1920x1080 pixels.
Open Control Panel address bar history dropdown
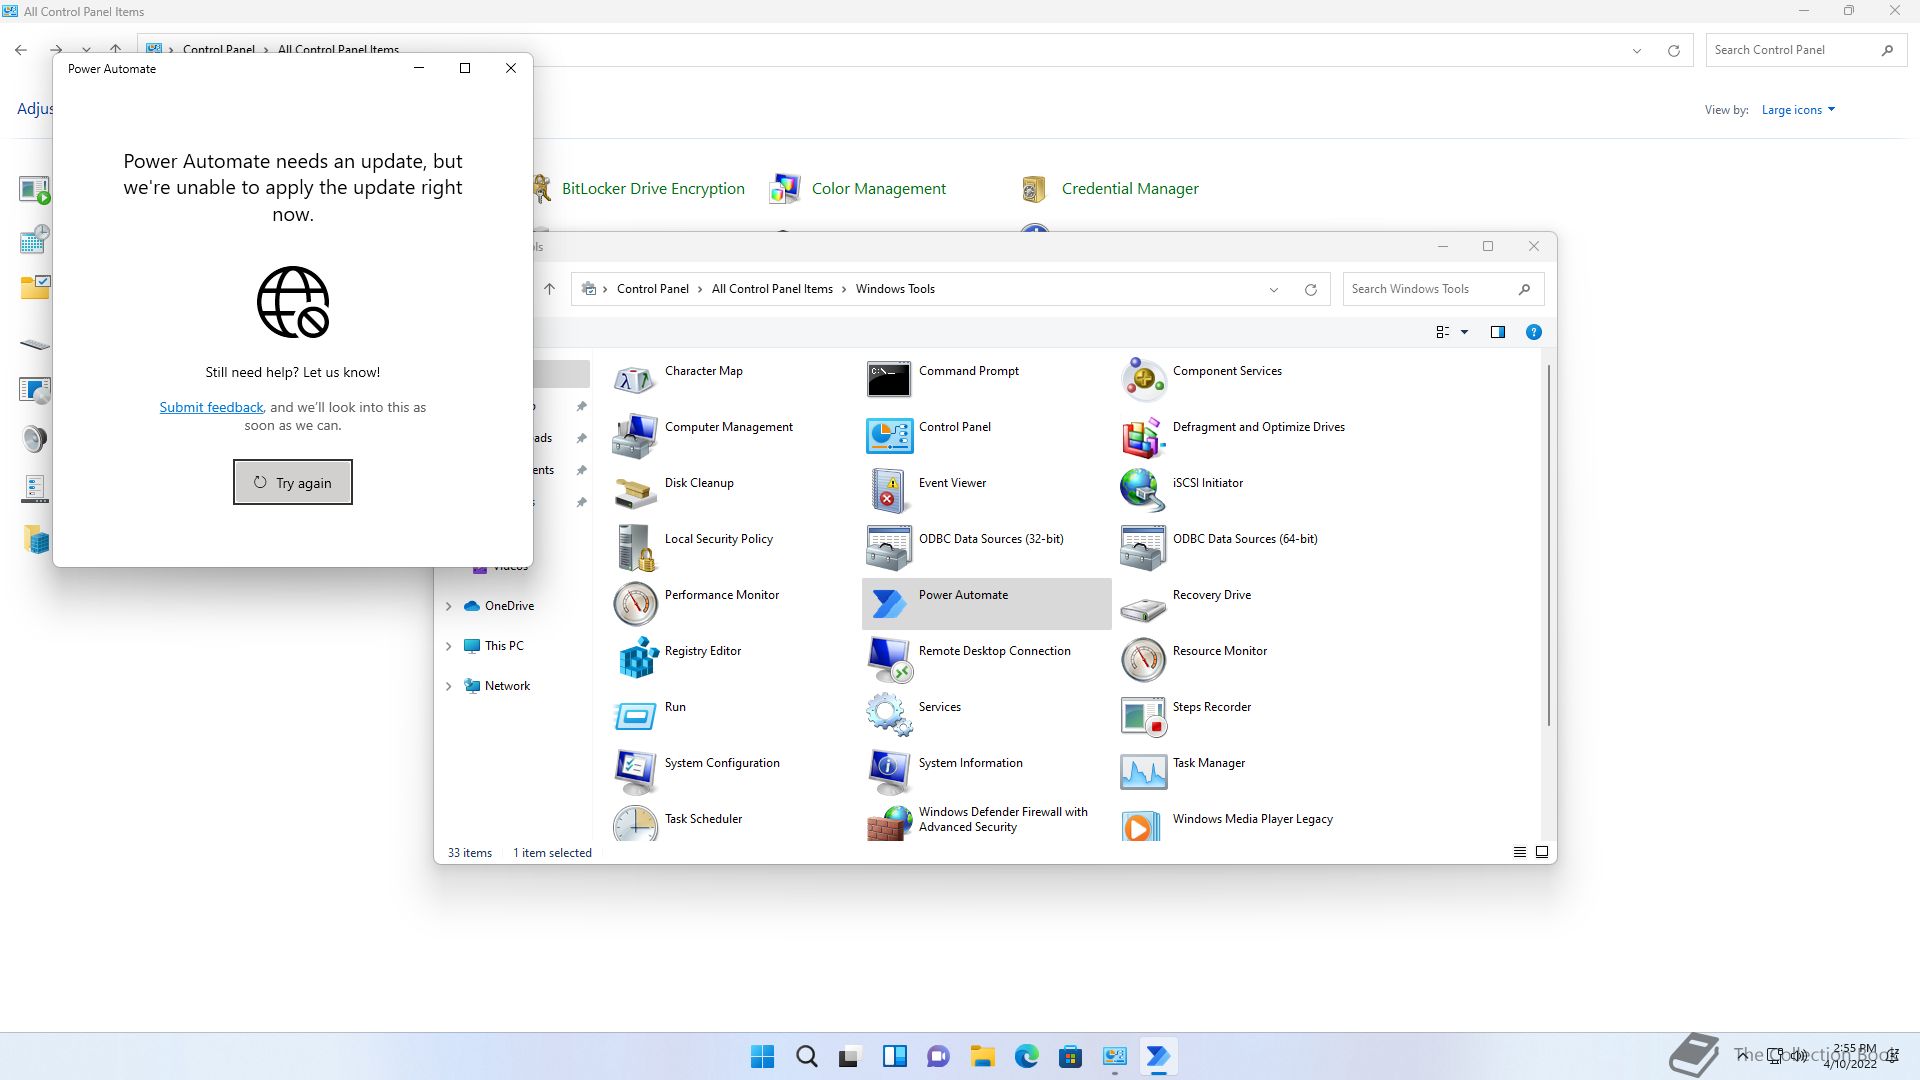pos(1637,51)
